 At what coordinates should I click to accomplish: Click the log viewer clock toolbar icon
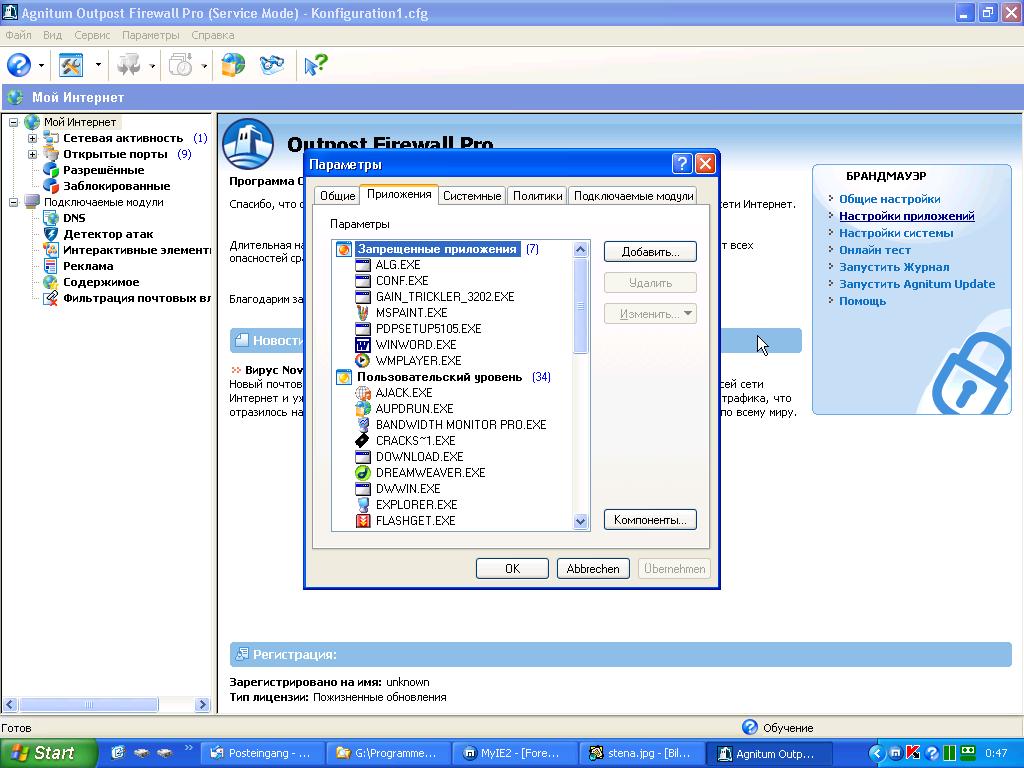181,65
